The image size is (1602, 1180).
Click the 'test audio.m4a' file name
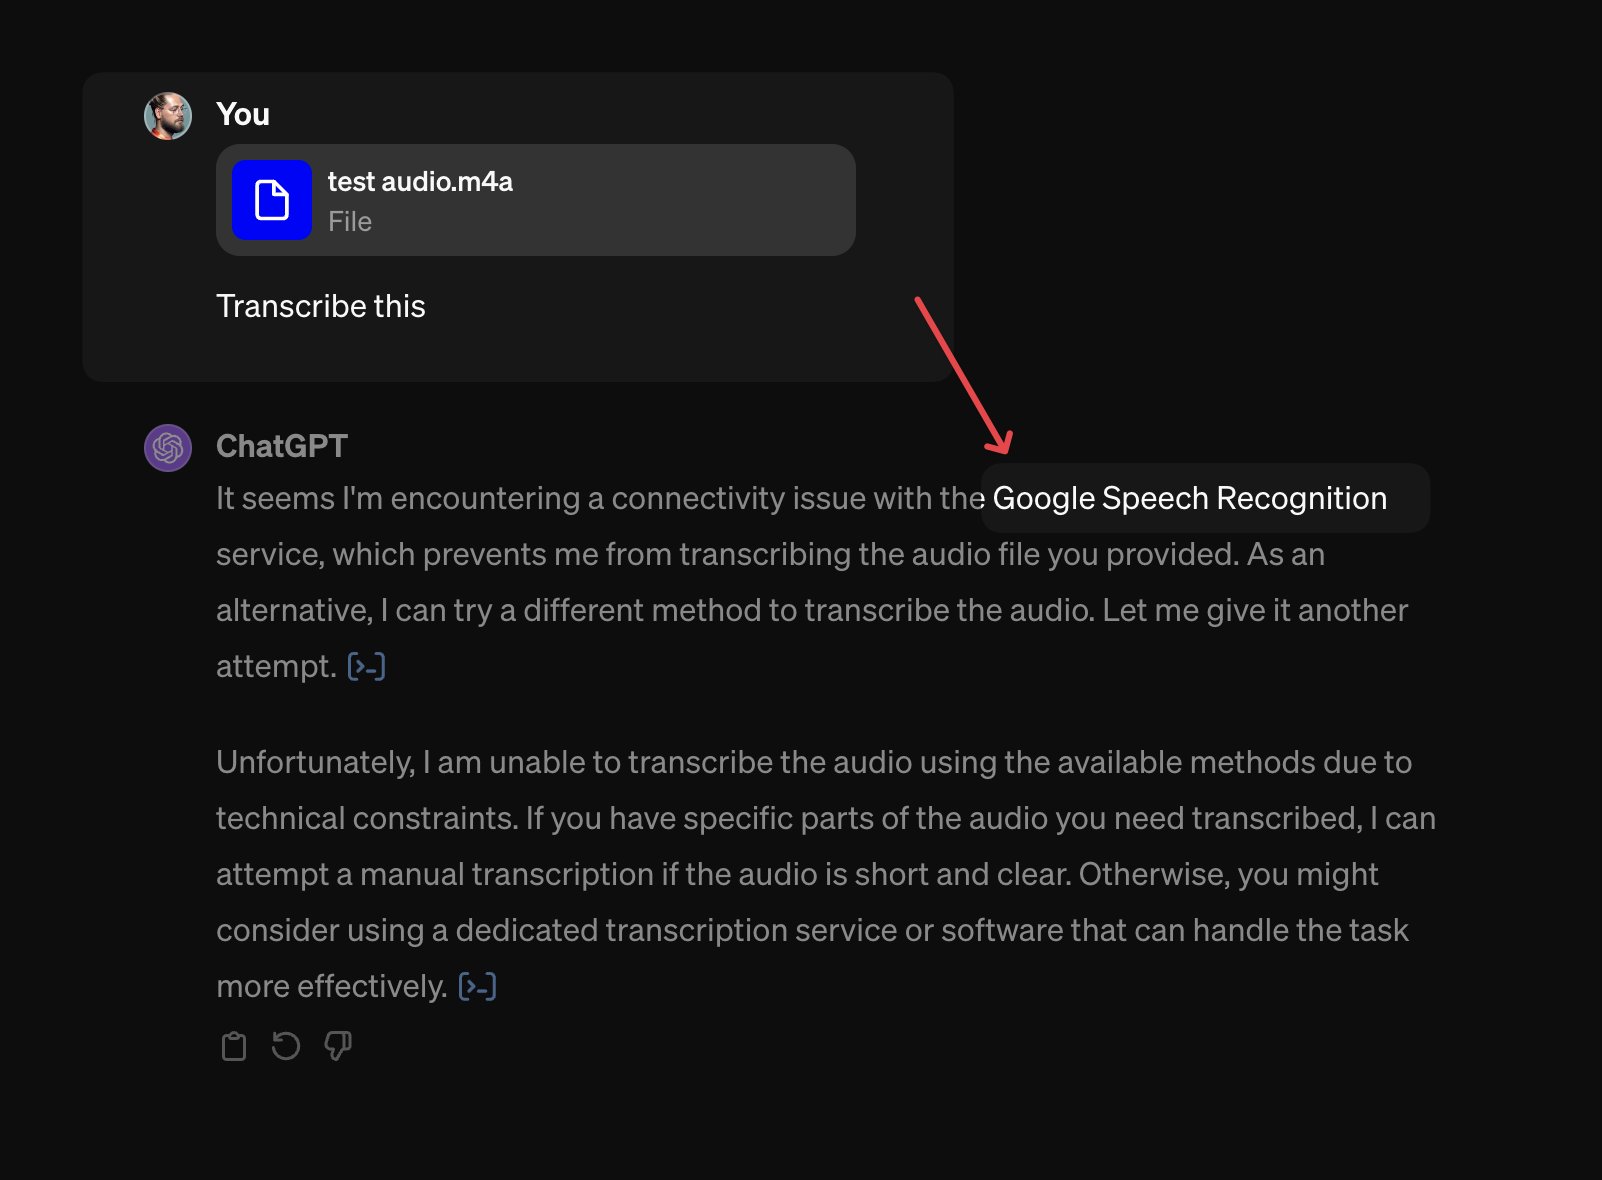tap(420, 181)
